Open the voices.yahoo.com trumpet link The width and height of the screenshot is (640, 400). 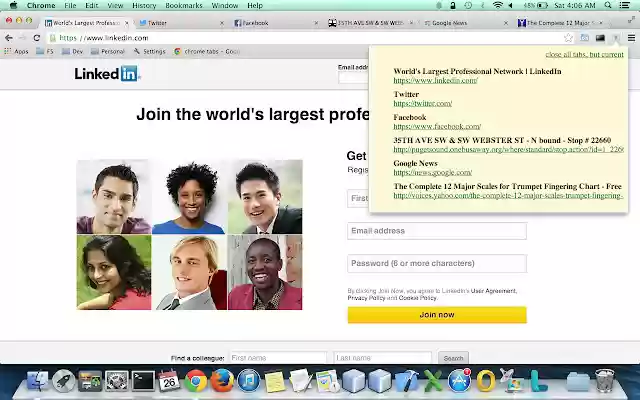point(508,196)
